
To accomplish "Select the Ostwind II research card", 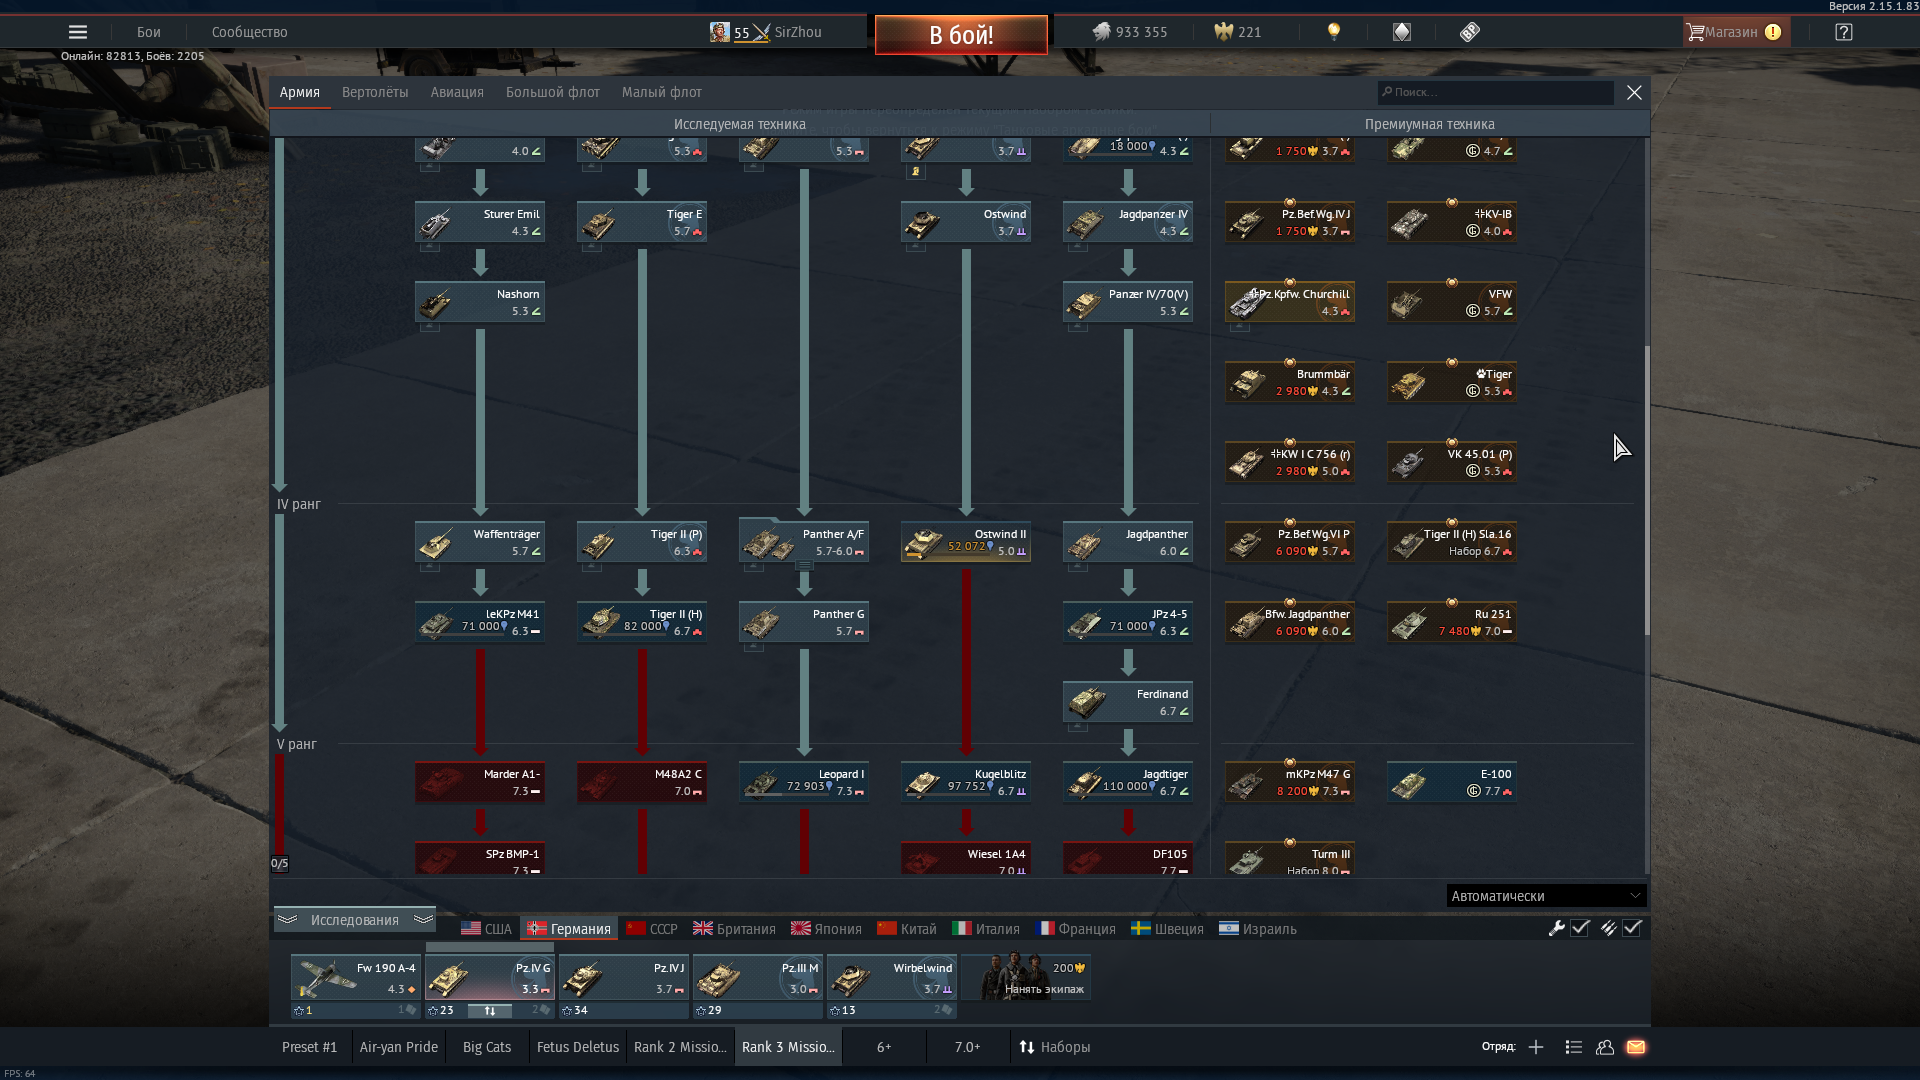I will [x=966, y=542].
